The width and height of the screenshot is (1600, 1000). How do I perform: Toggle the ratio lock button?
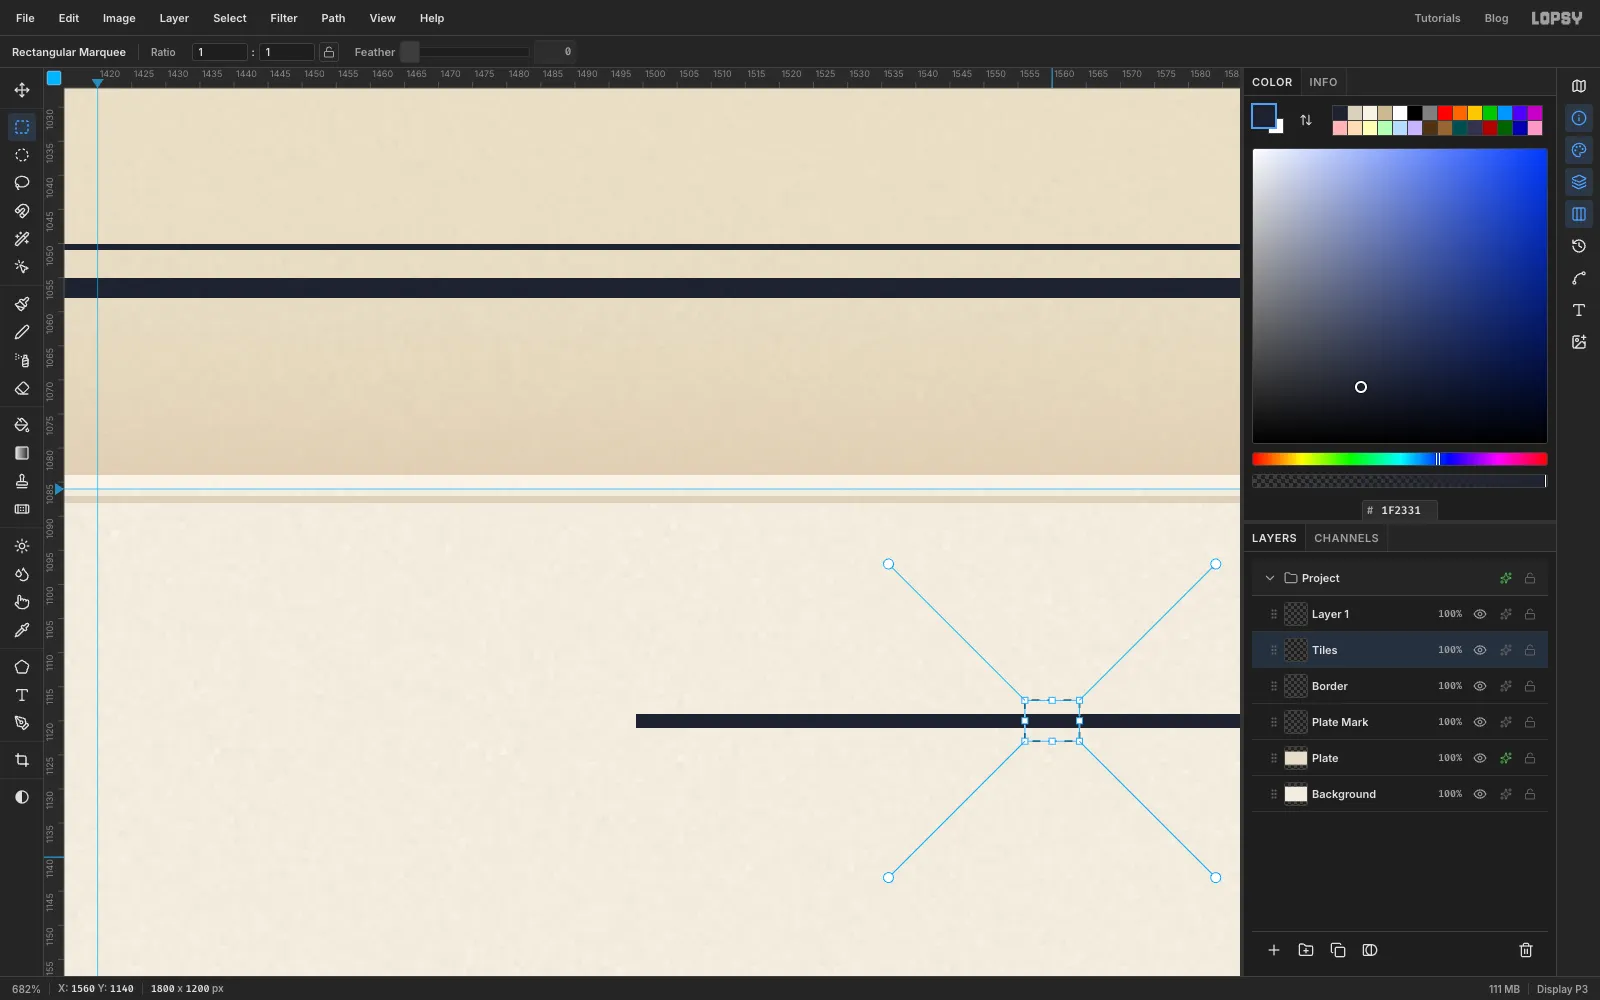click(329, 52)
